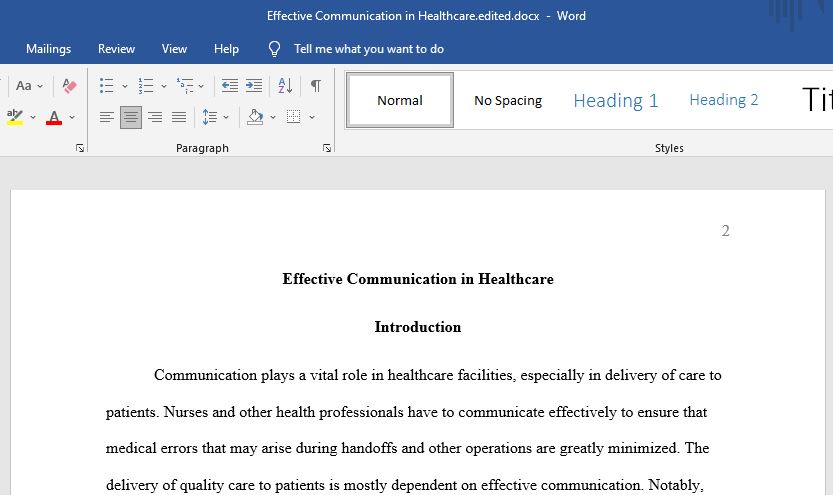Apply the red font color
This screenshot has width=833, height=495.
[54, 117]
